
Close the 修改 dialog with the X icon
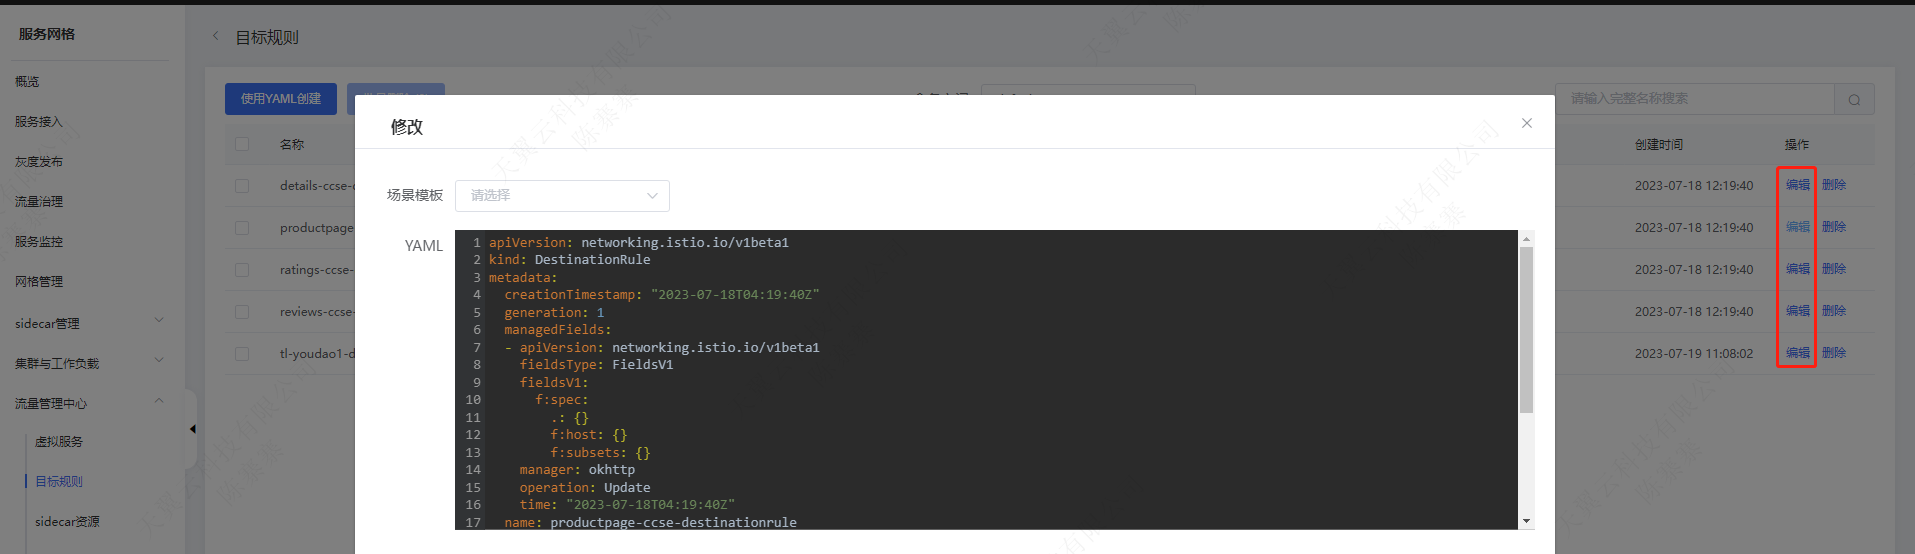point(1526,123)
